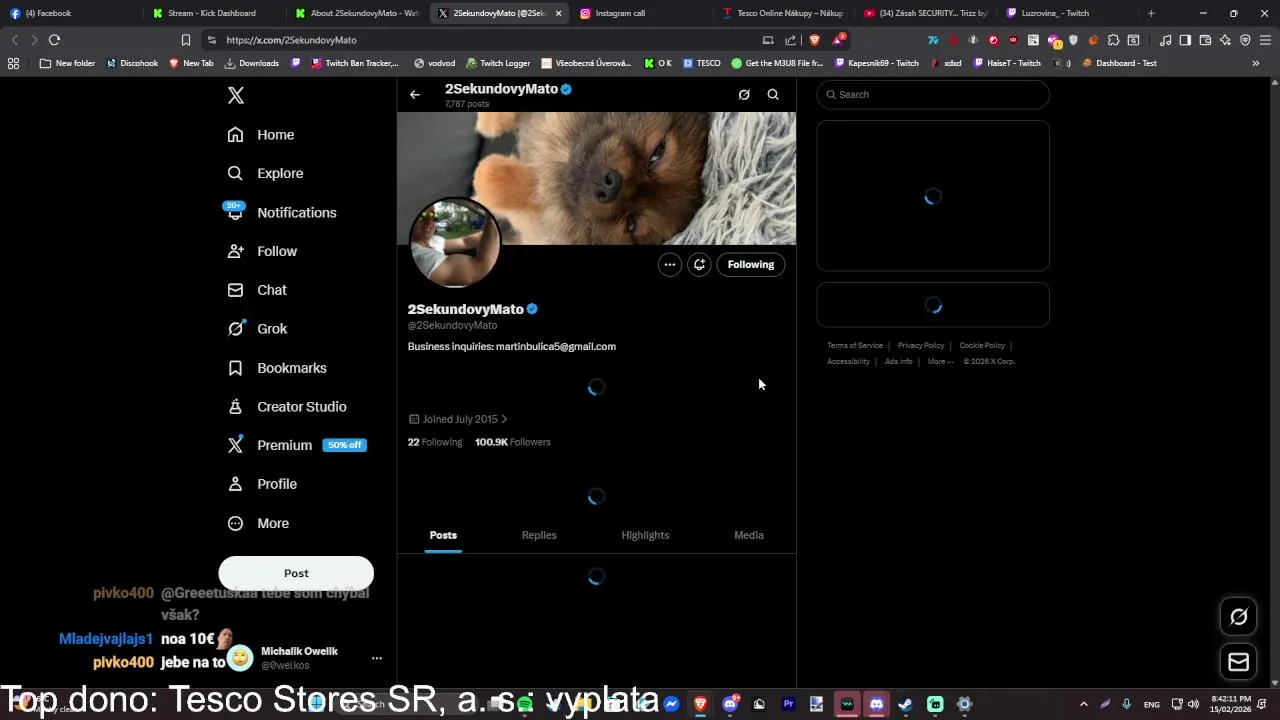1280x720 pixels.
Task: Open floating Messages envelope button
Action: pyautogui.click(x=1239, y=662)
